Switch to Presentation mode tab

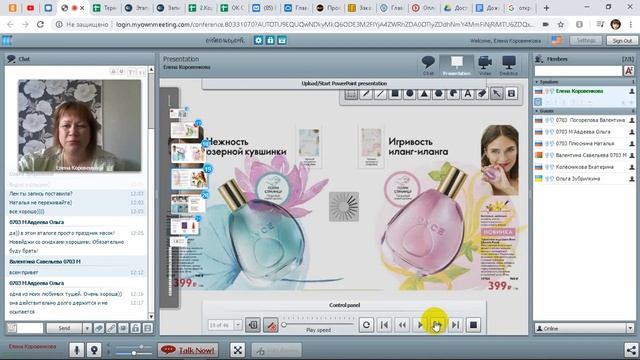(x=456, y=65)
